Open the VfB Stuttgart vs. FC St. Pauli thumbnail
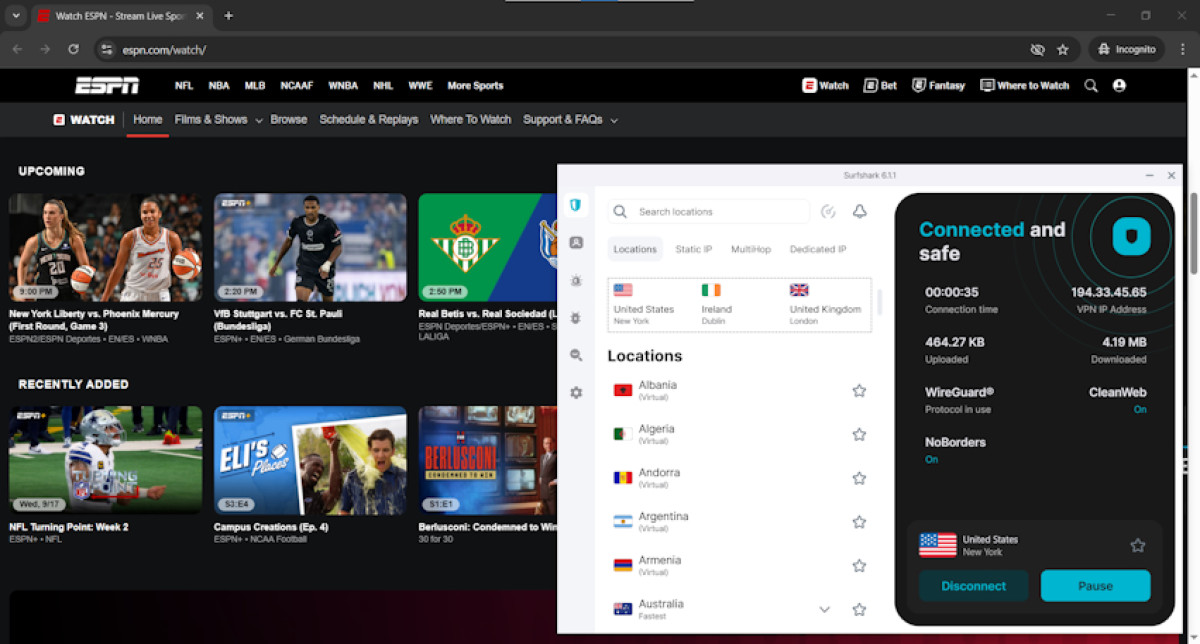 click(310, 248)
